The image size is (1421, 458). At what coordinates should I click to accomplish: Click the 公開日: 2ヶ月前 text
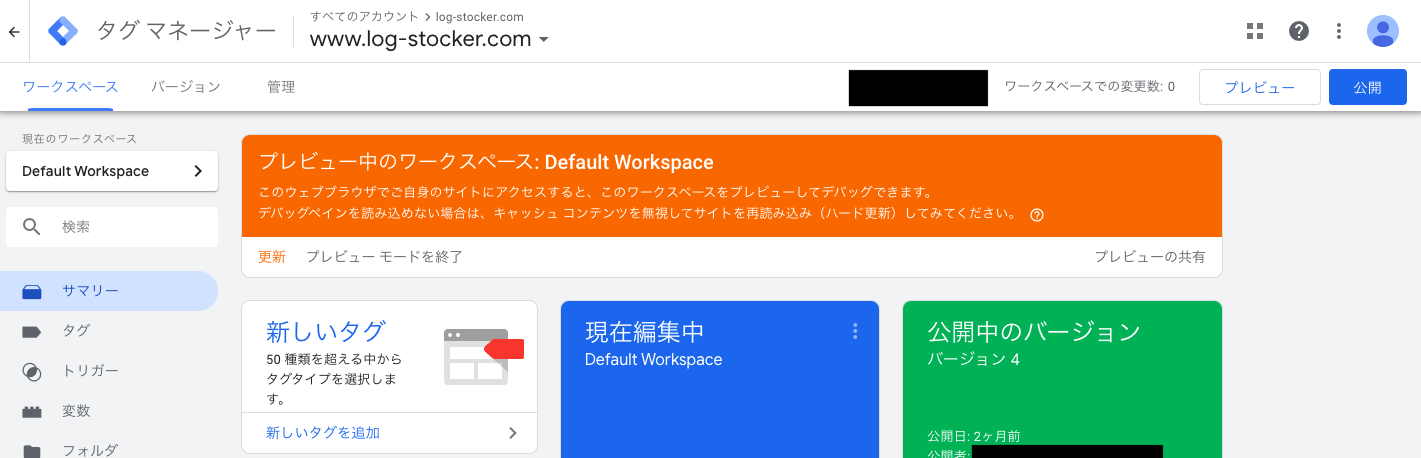(x=973, y=436)
